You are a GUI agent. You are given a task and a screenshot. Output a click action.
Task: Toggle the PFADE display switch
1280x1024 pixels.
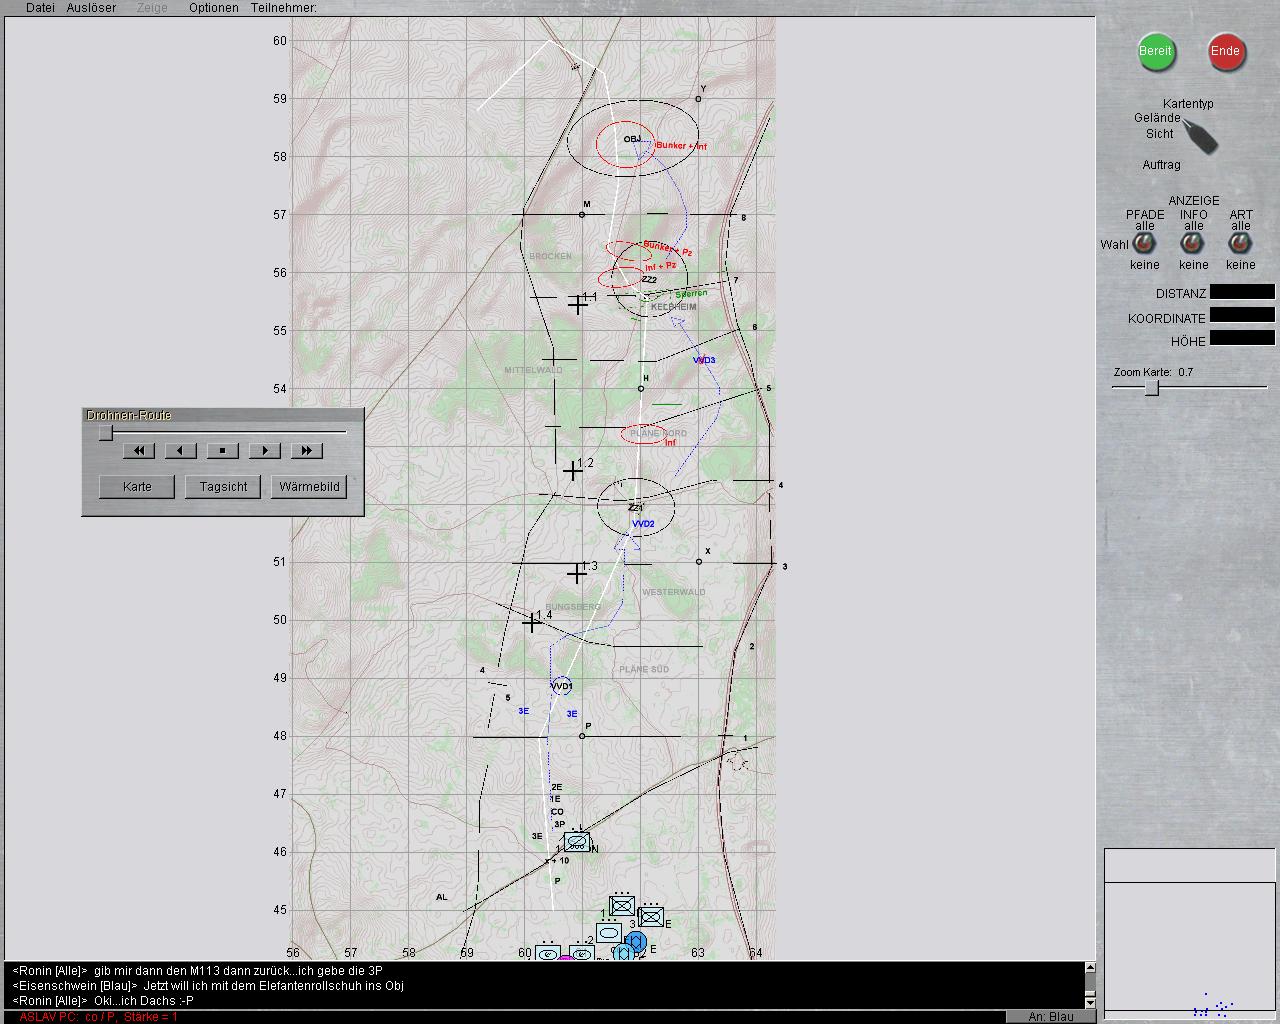(x=1145, y=244)
